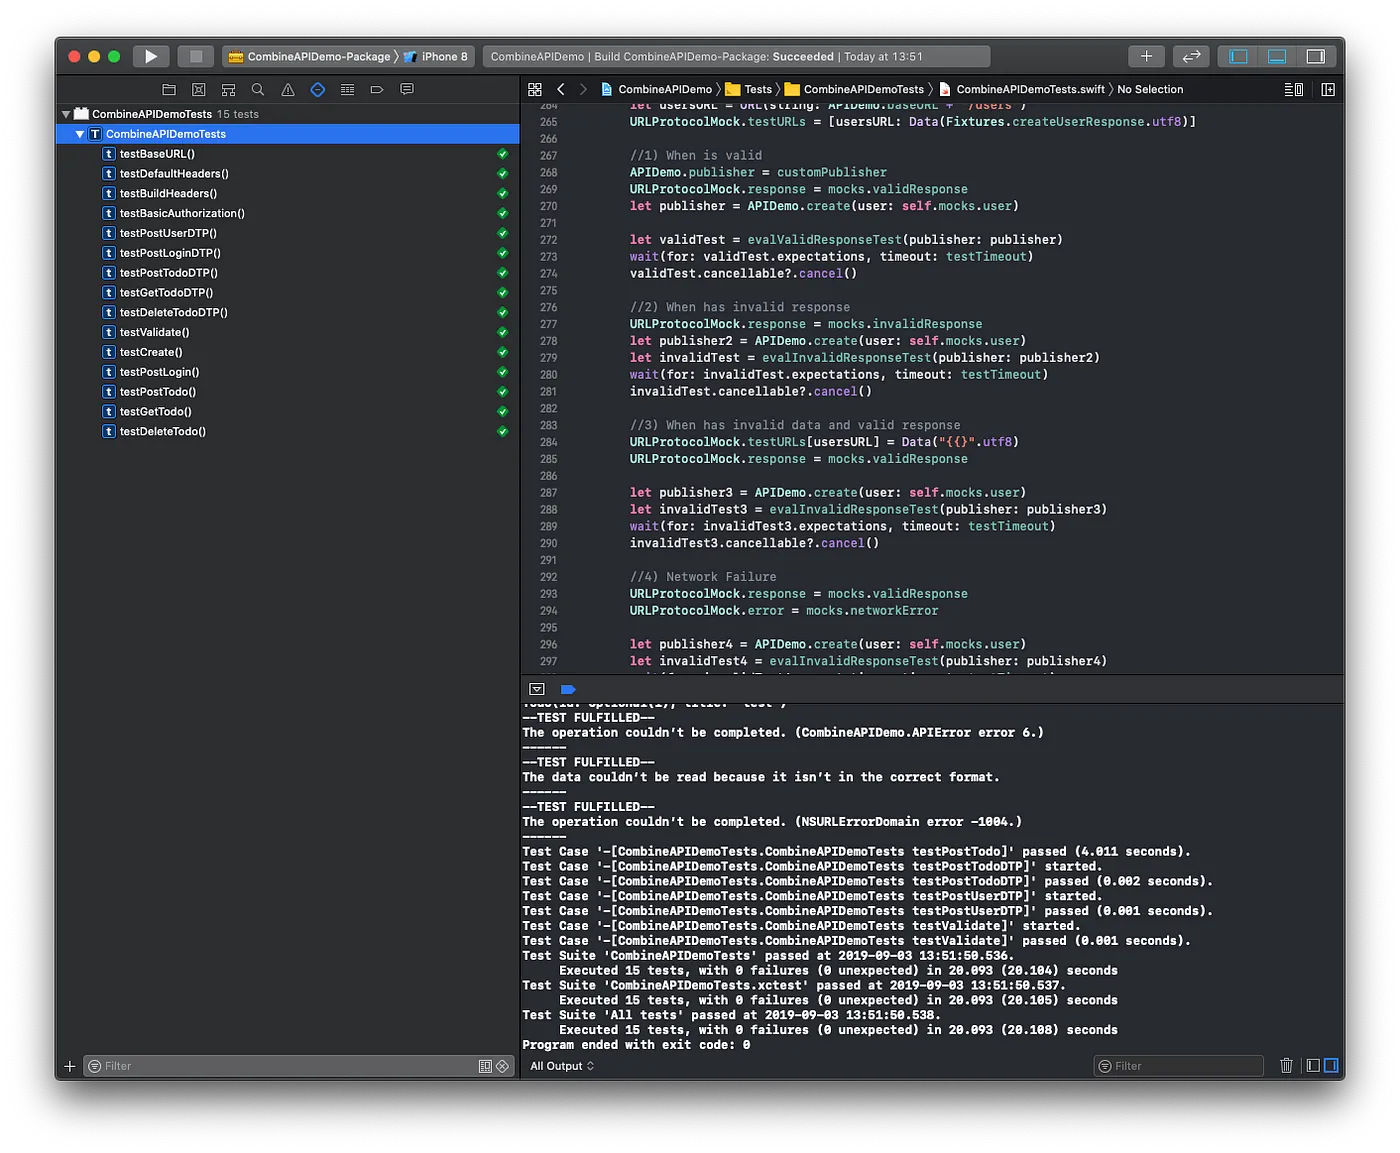
Task: Click testGetTodoDTP() passed status icon
Action: coord(503,293)
